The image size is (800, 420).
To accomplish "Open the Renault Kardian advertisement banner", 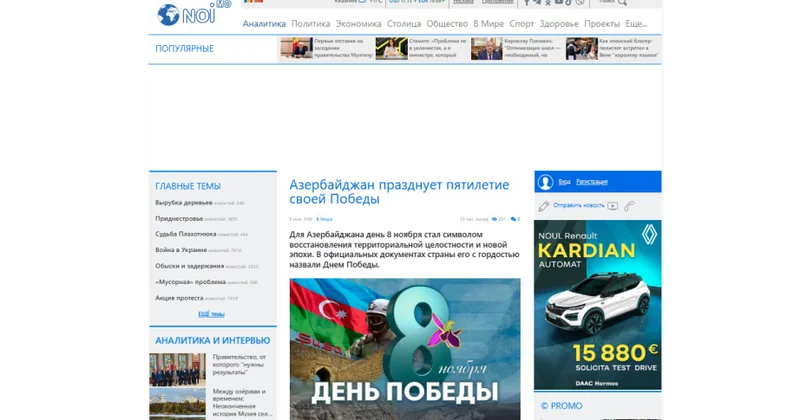I will tap(597, 305).
